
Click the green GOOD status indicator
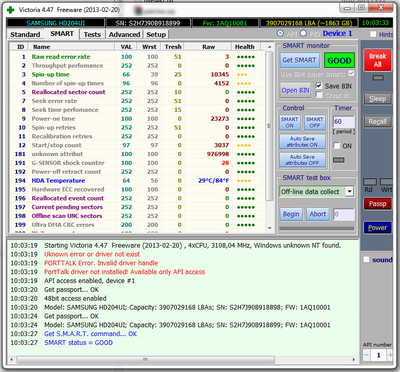point(339,60)
